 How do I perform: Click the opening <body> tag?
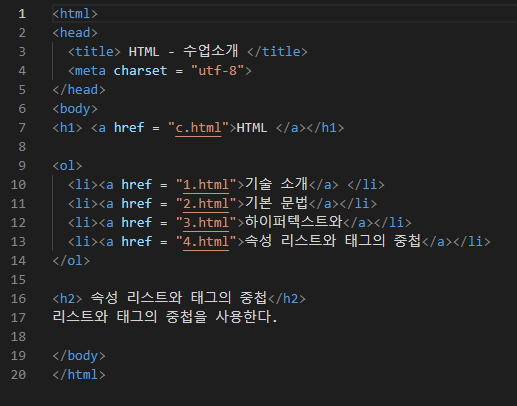click(x=75, y=109)
